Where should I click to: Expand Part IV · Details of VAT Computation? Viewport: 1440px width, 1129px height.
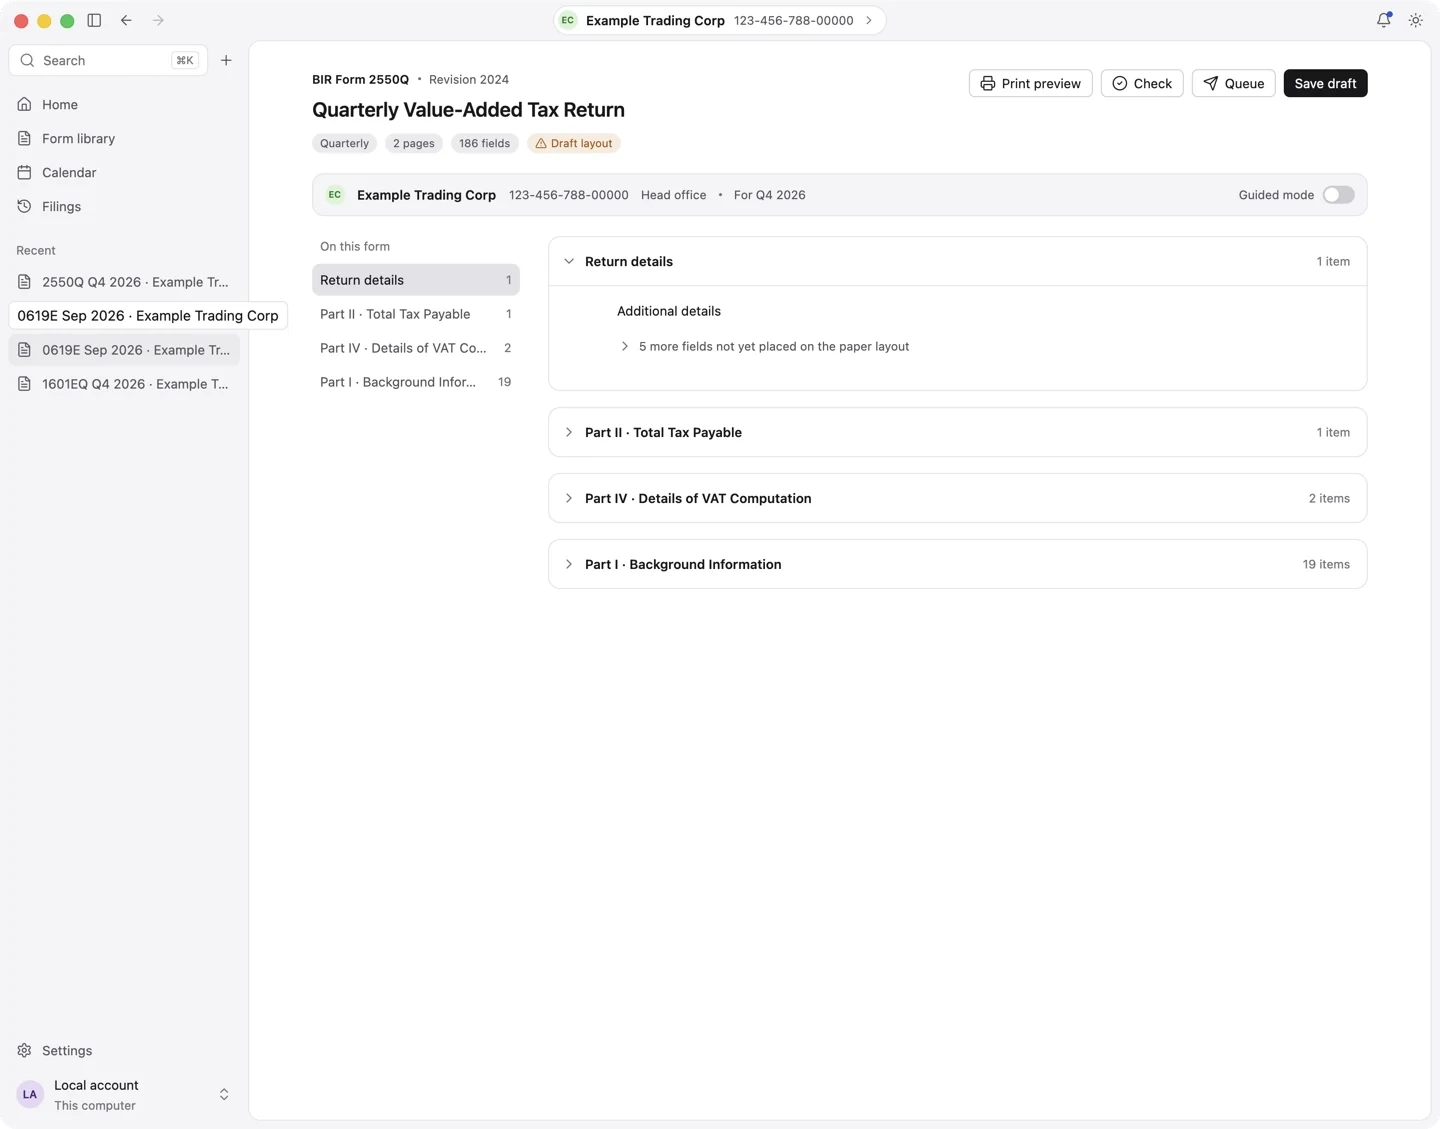[957, 498]
